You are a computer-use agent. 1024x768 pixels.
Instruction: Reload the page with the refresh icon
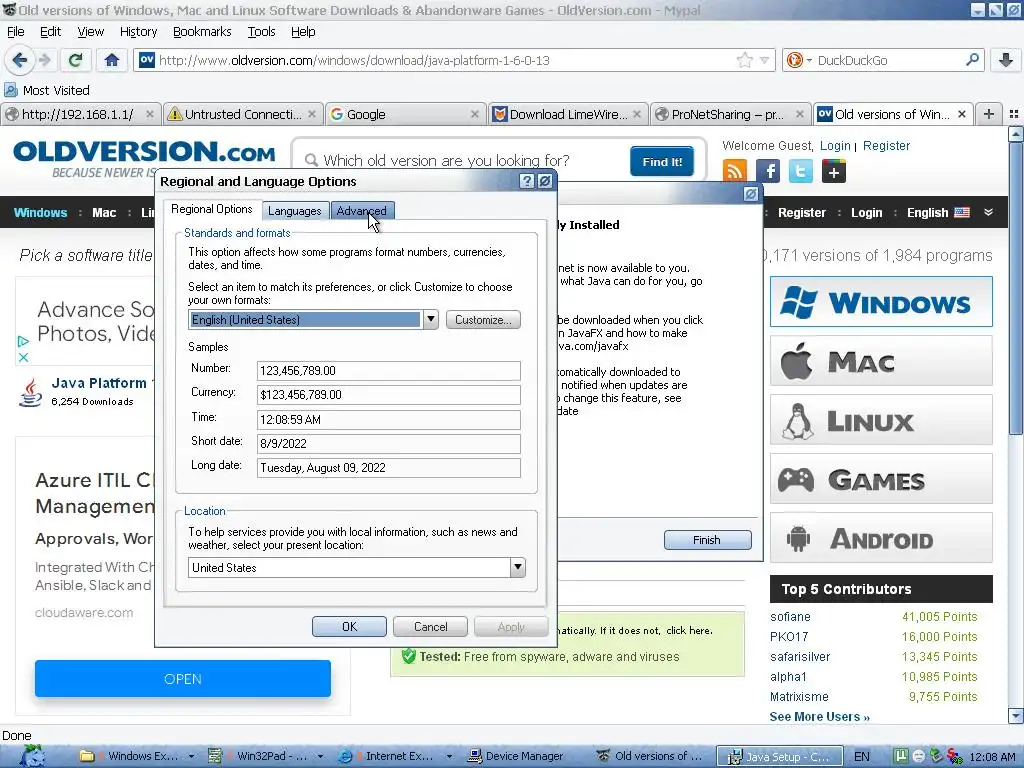pyautogui.click(x=75, y=60)
